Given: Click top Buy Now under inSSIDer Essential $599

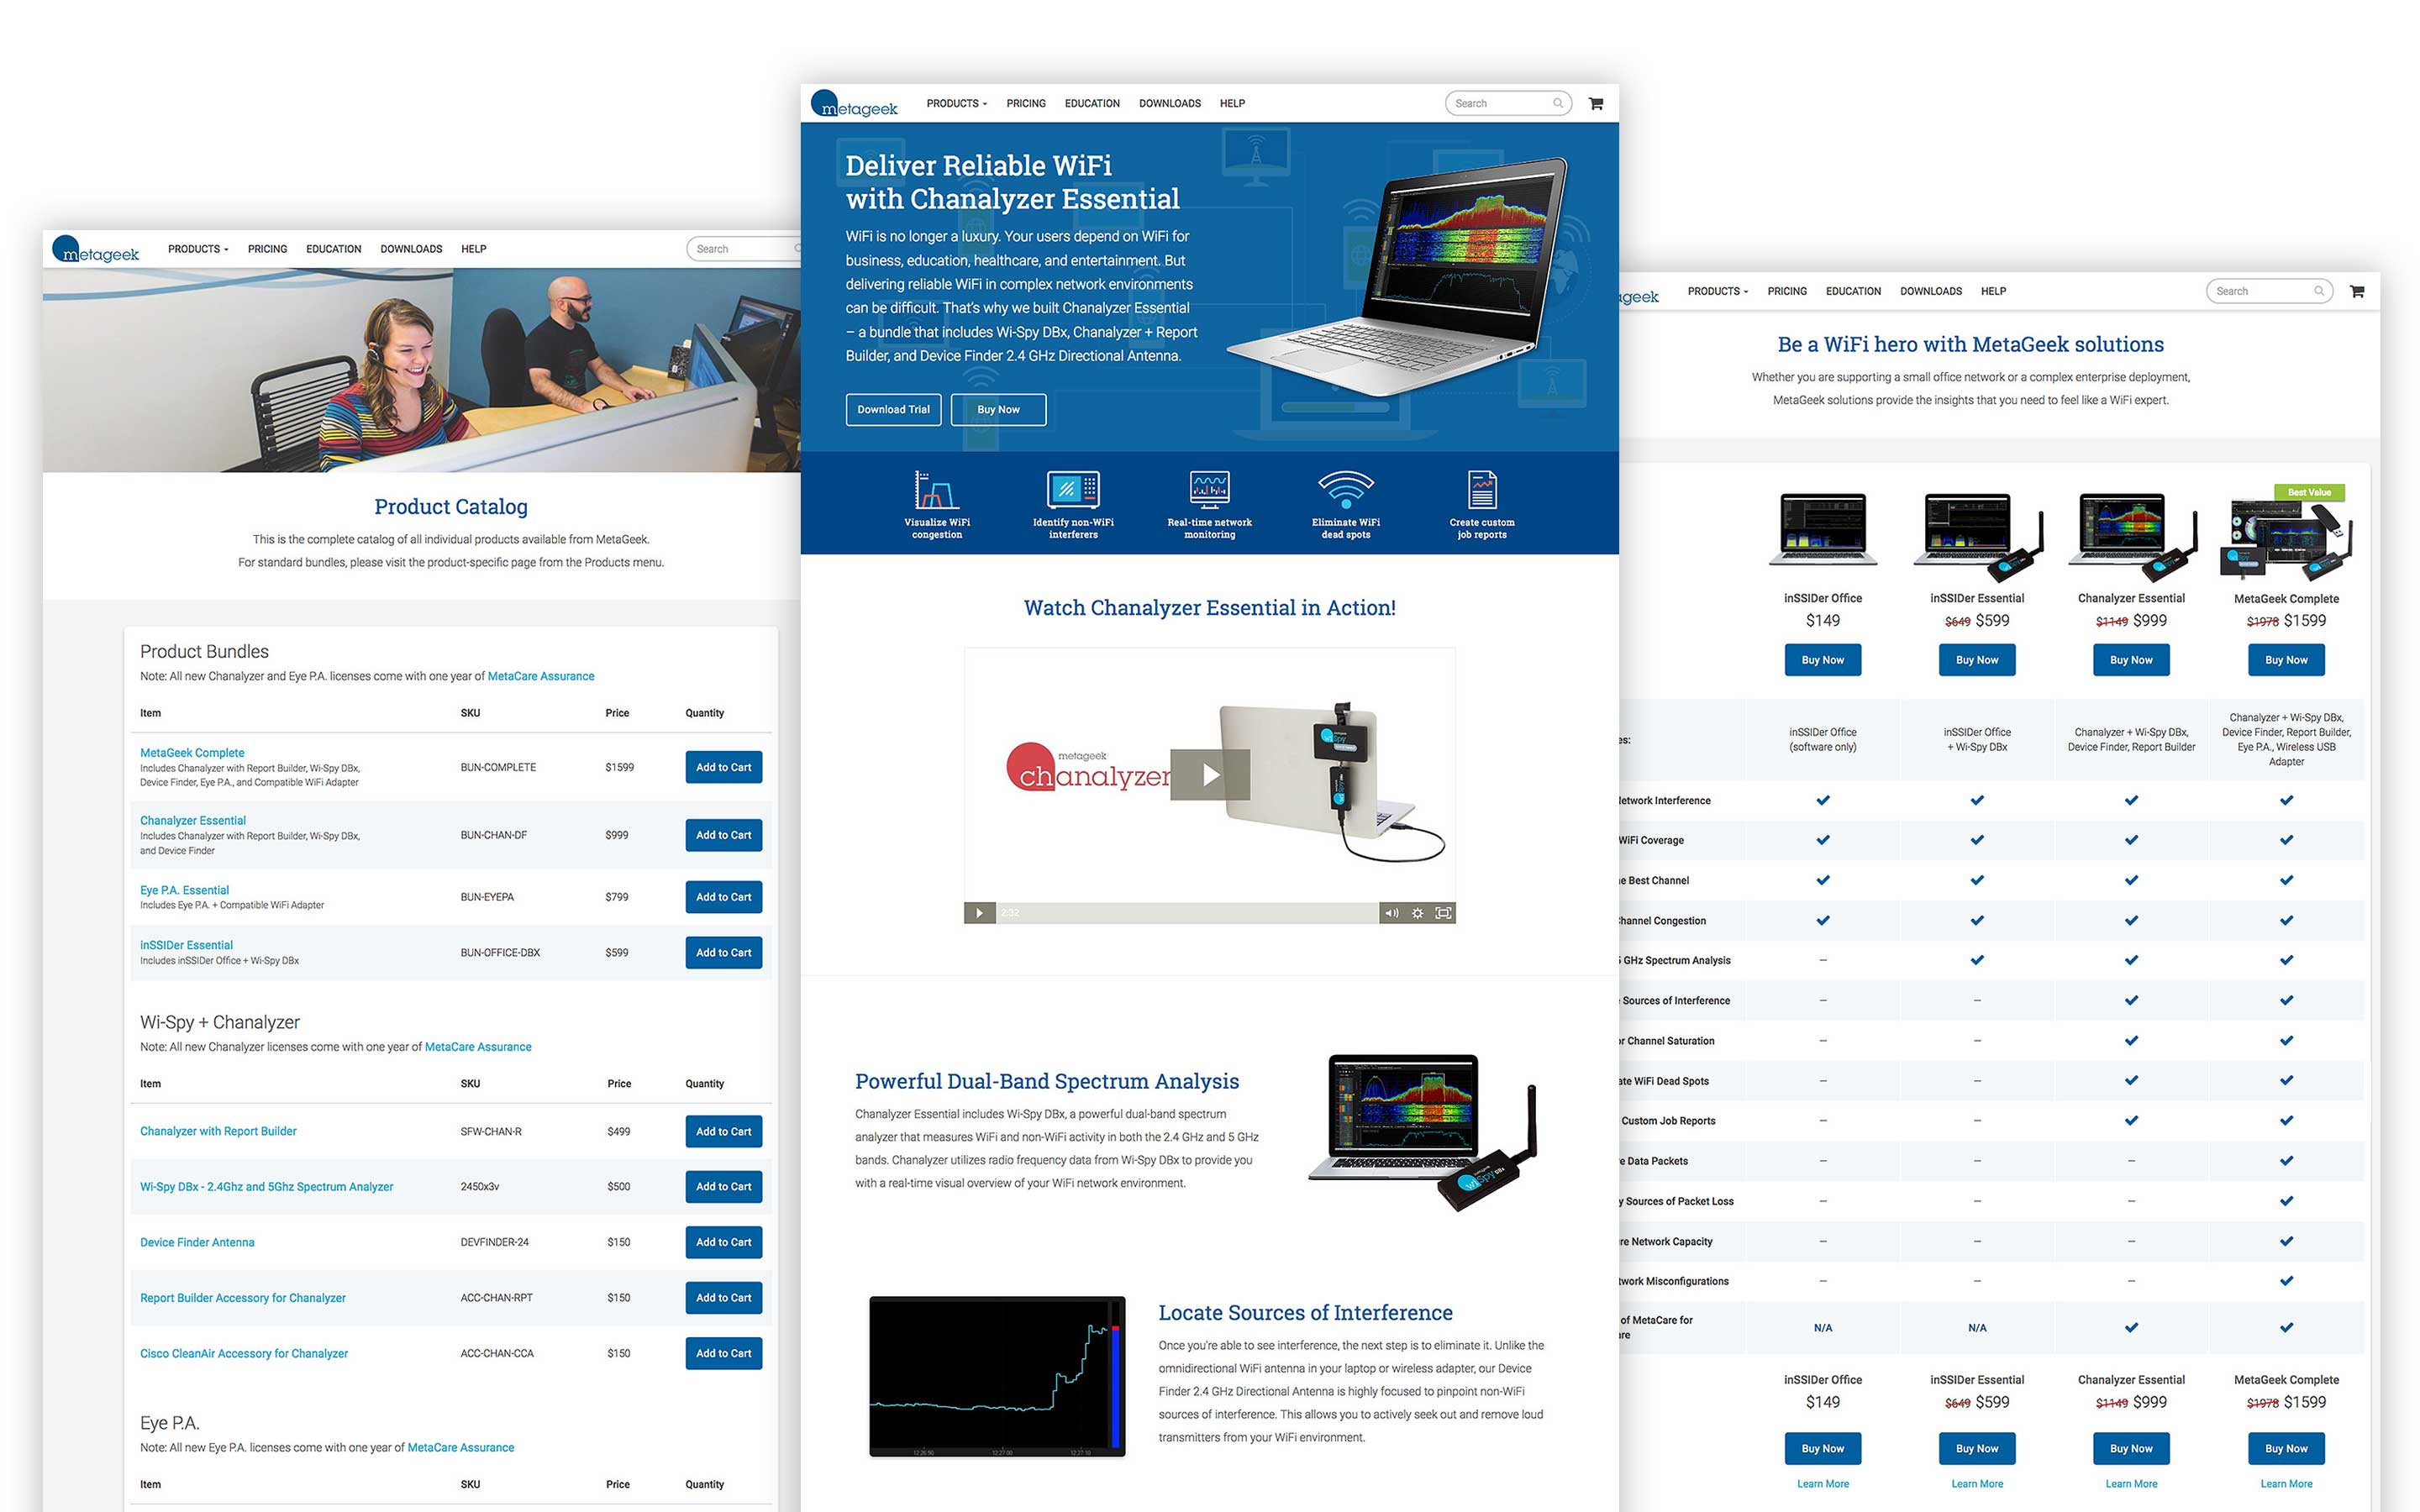Looking at the screenshot, I should [1977, 660].
